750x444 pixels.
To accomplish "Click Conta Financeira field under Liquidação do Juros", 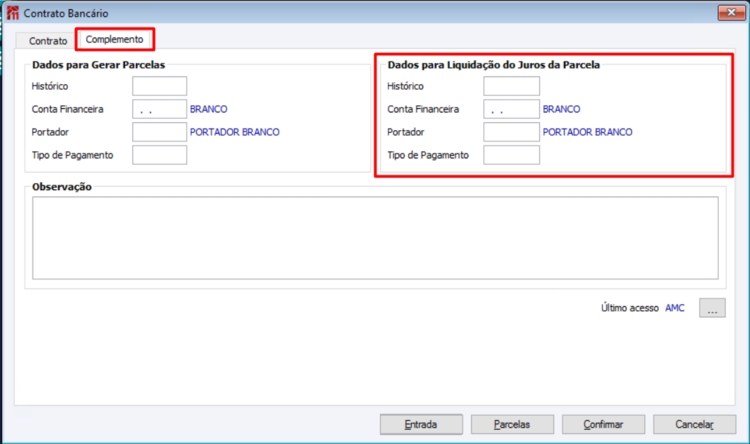I will [511, 109].
